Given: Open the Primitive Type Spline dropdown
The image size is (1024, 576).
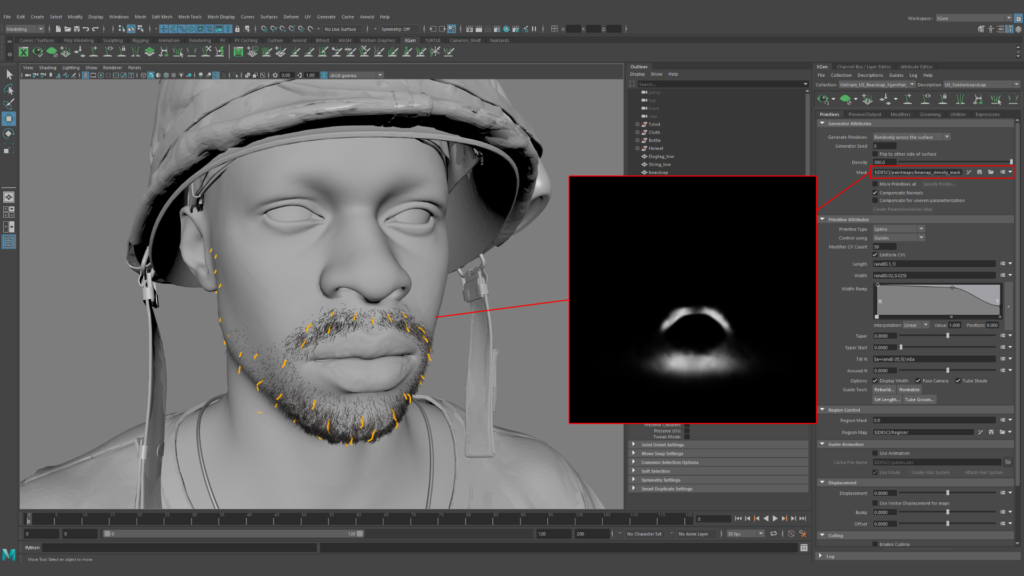Looking at the screenshot, I should coord(898,229).
